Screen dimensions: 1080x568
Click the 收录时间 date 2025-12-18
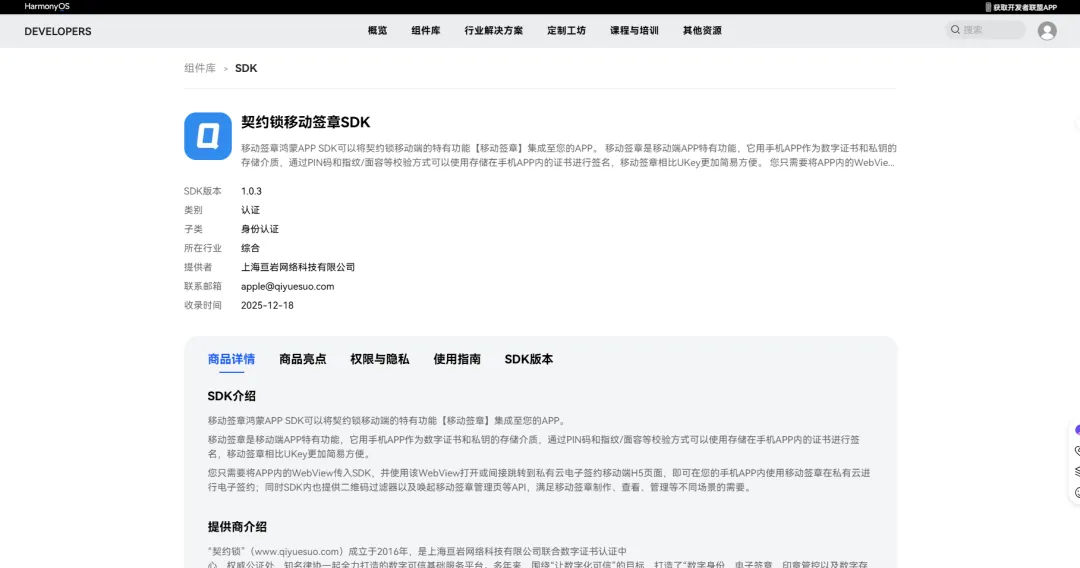pyautogui.click(x=267, y=305)
